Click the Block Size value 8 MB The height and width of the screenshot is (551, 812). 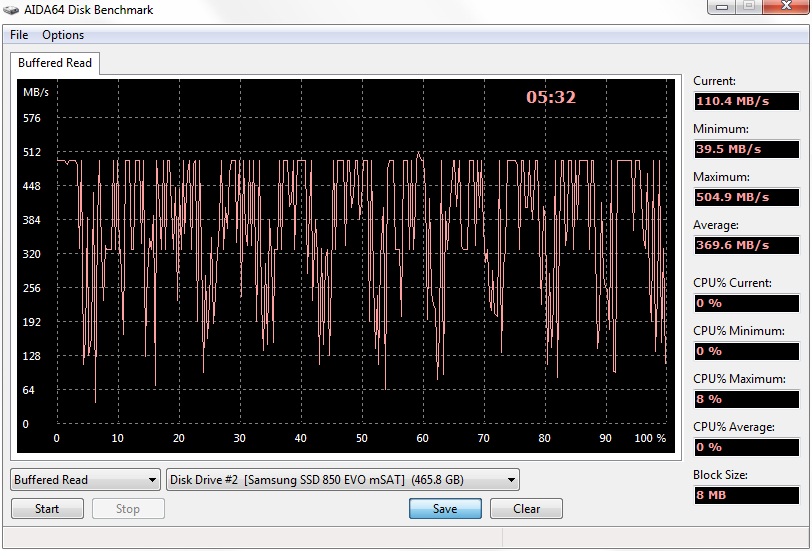[x=747, y=495]
